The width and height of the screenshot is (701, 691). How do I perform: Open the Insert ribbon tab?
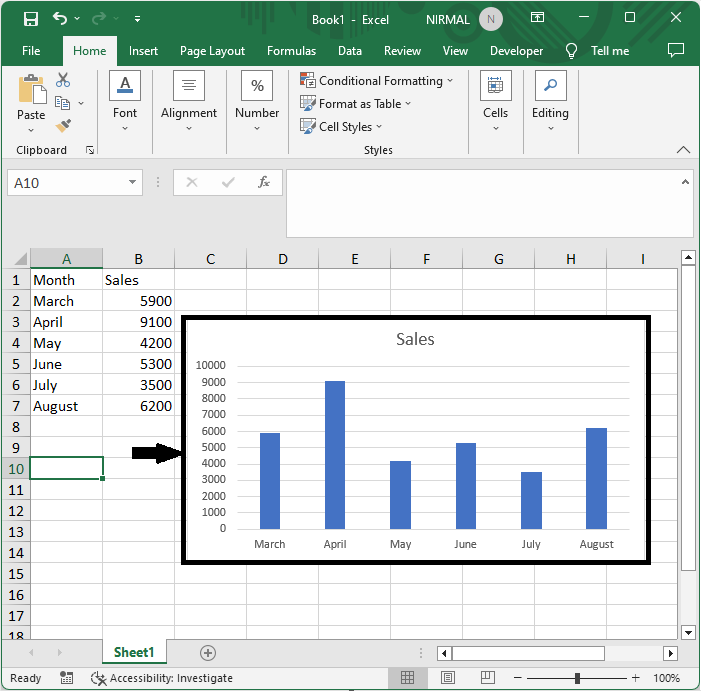(143, 51)
